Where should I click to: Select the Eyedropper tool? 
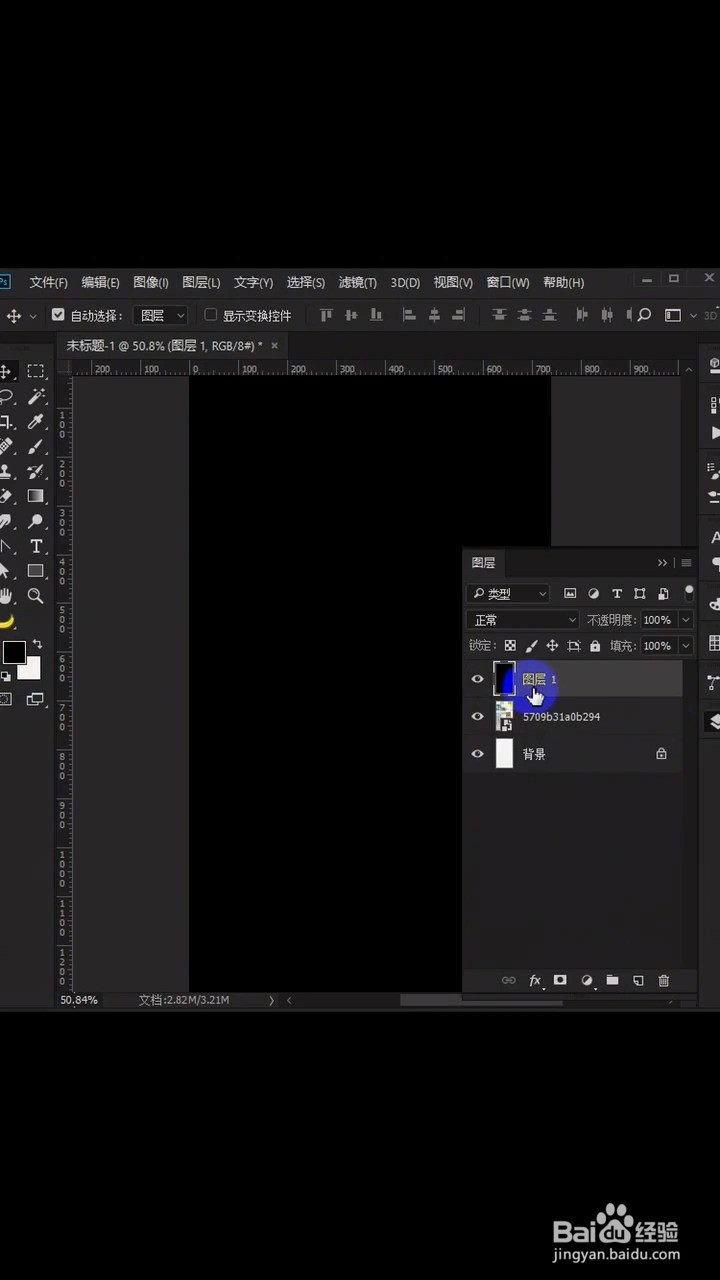pos(36,422)
